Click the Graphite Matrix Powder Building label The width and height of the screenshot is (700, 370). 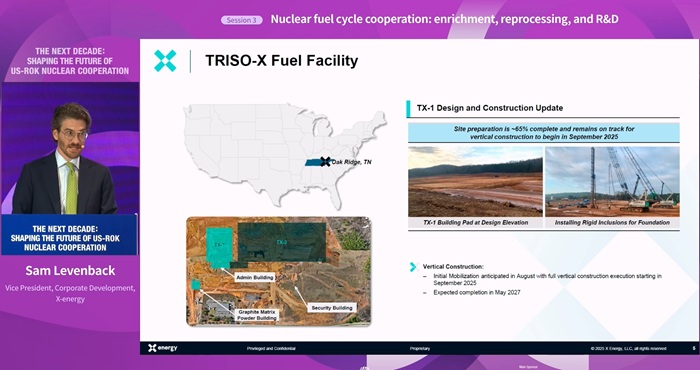(257, 315)
